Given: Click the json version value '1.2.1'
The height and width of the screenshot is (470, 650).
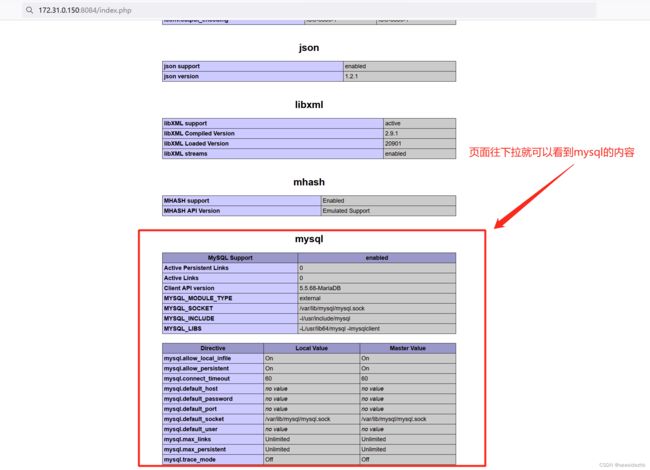Looking at the screenshot, I should click(400, 76).
